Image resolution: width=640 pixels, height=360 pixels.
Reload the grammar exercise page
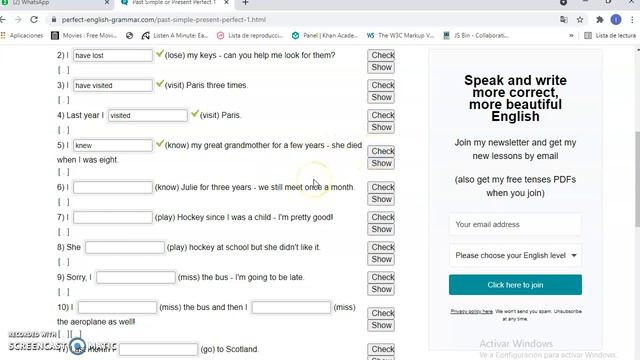[34, 20]
